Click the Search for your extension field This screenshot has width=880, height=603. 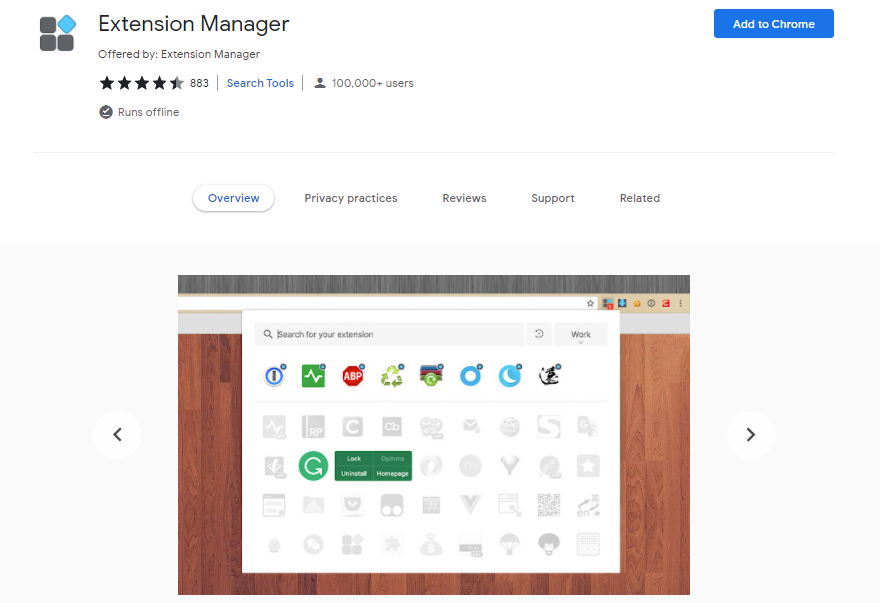(390, 334)
